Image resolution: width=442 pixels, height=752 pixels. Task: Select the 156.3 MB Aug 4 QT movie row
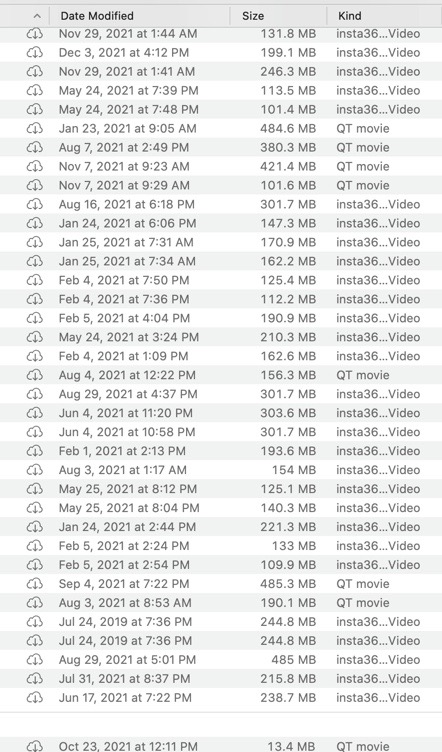click(x=221, y=375)
